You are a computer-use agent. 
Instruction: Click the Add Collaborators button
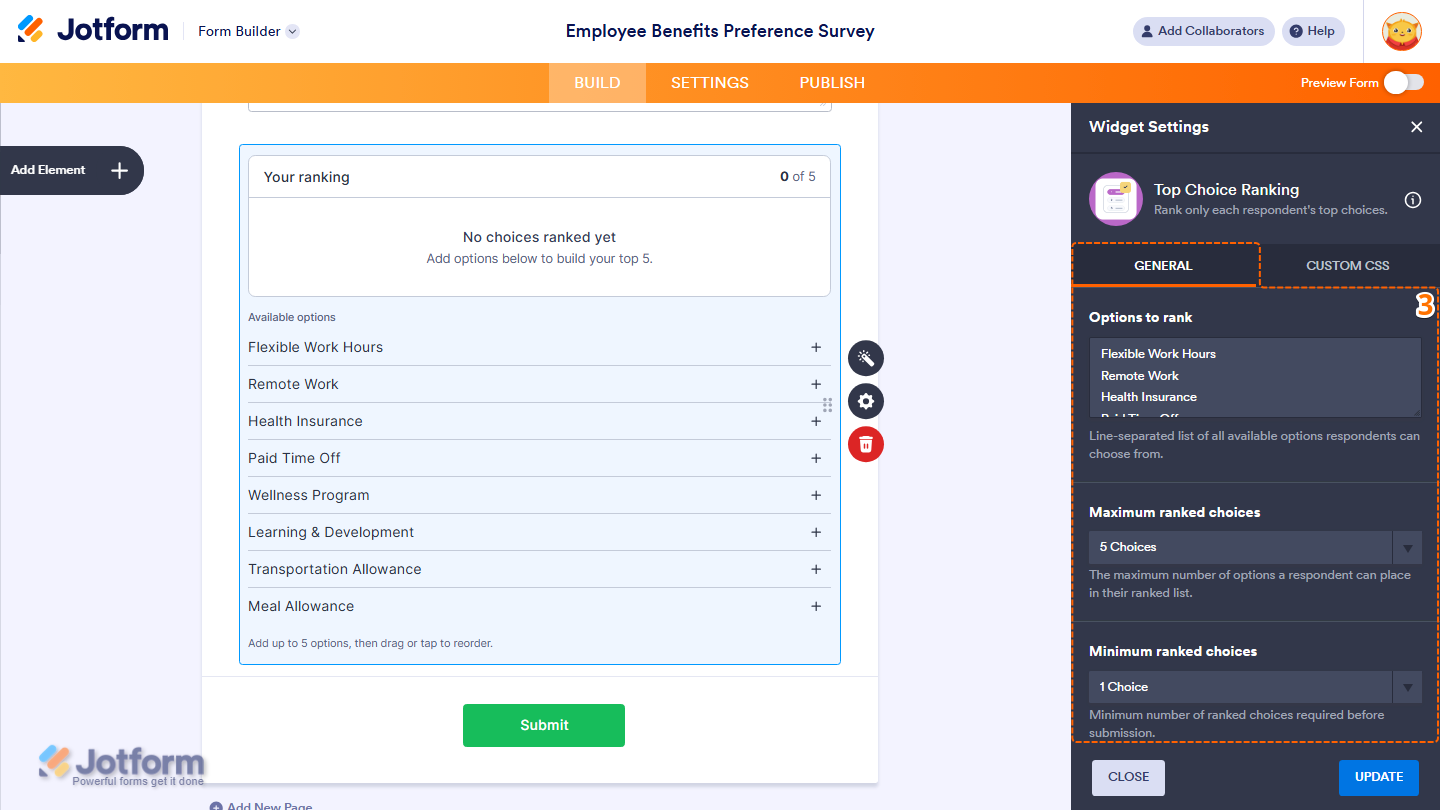coord(1203,31)
